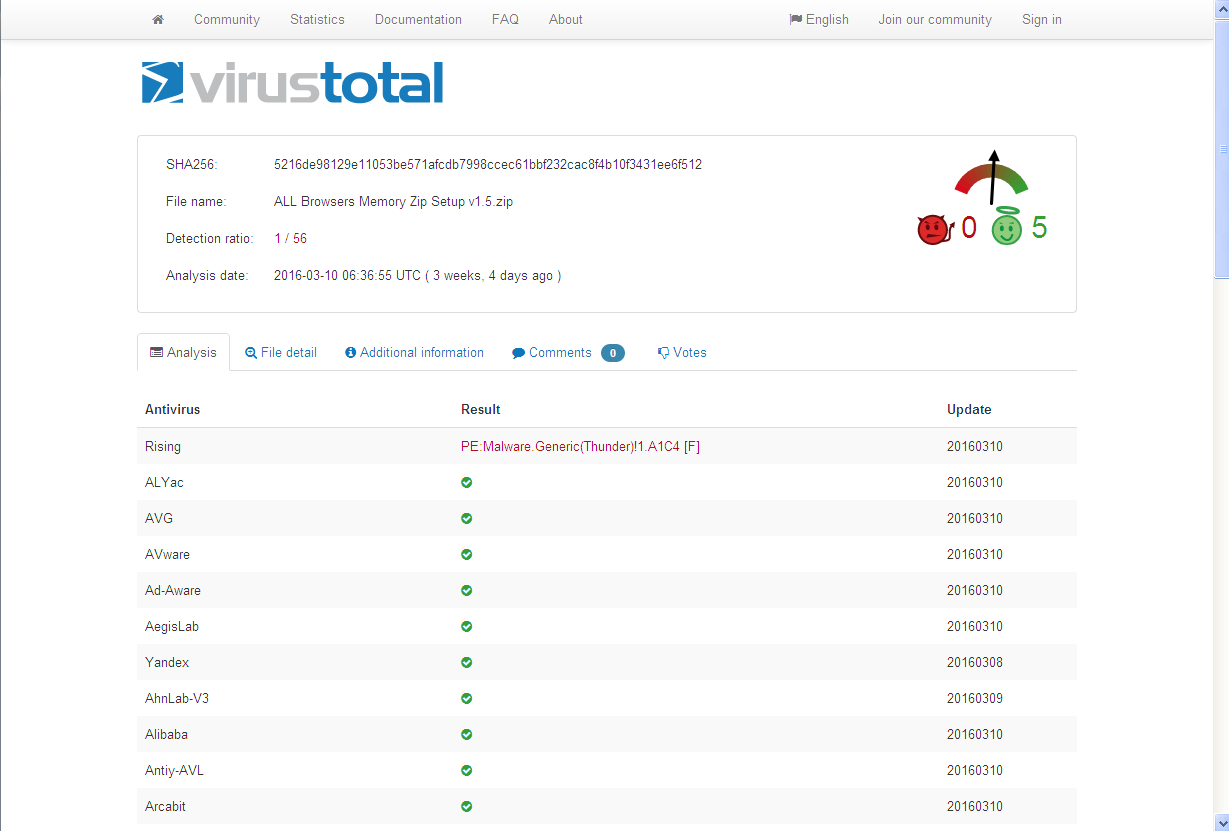Click the Update column header

[969, 409]
